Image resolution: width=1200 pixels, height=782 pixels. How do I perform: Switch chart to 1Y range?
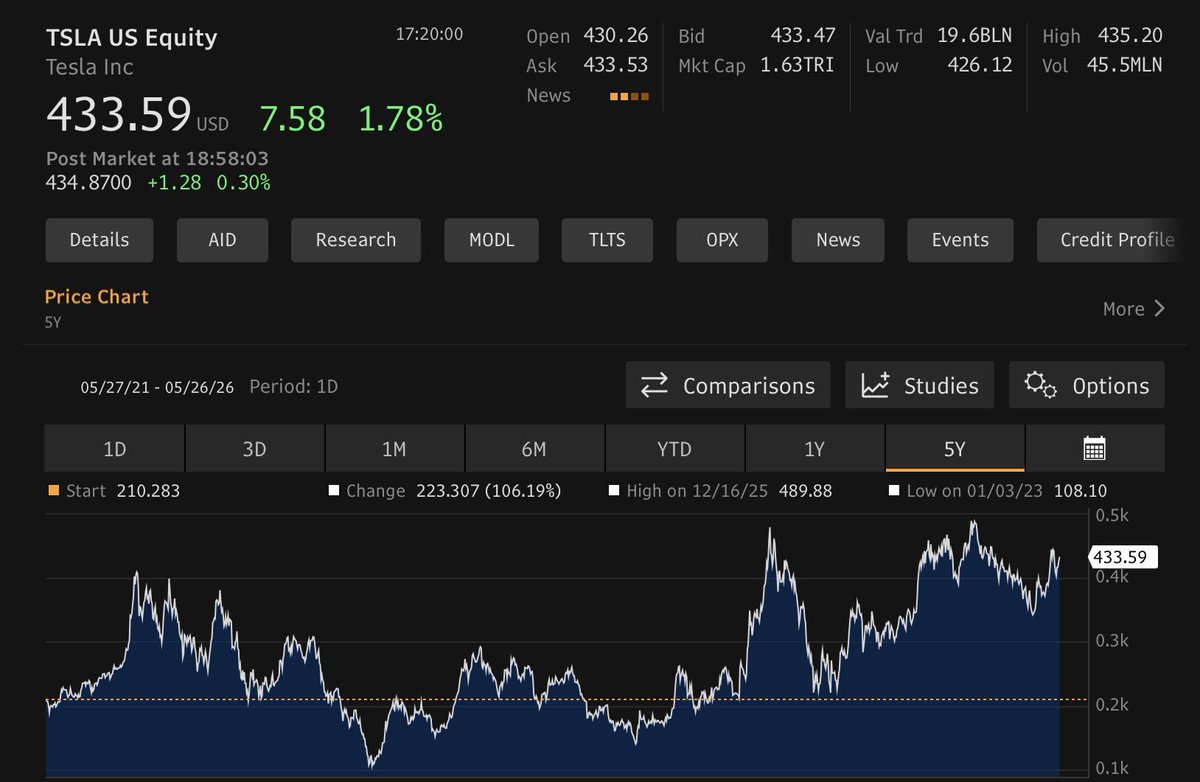click(815, 448)
